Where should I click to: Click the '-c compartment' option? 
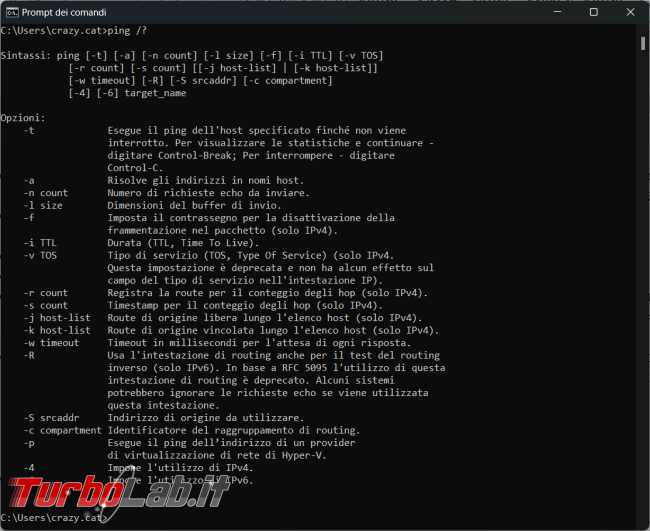(x=63, y=430)
